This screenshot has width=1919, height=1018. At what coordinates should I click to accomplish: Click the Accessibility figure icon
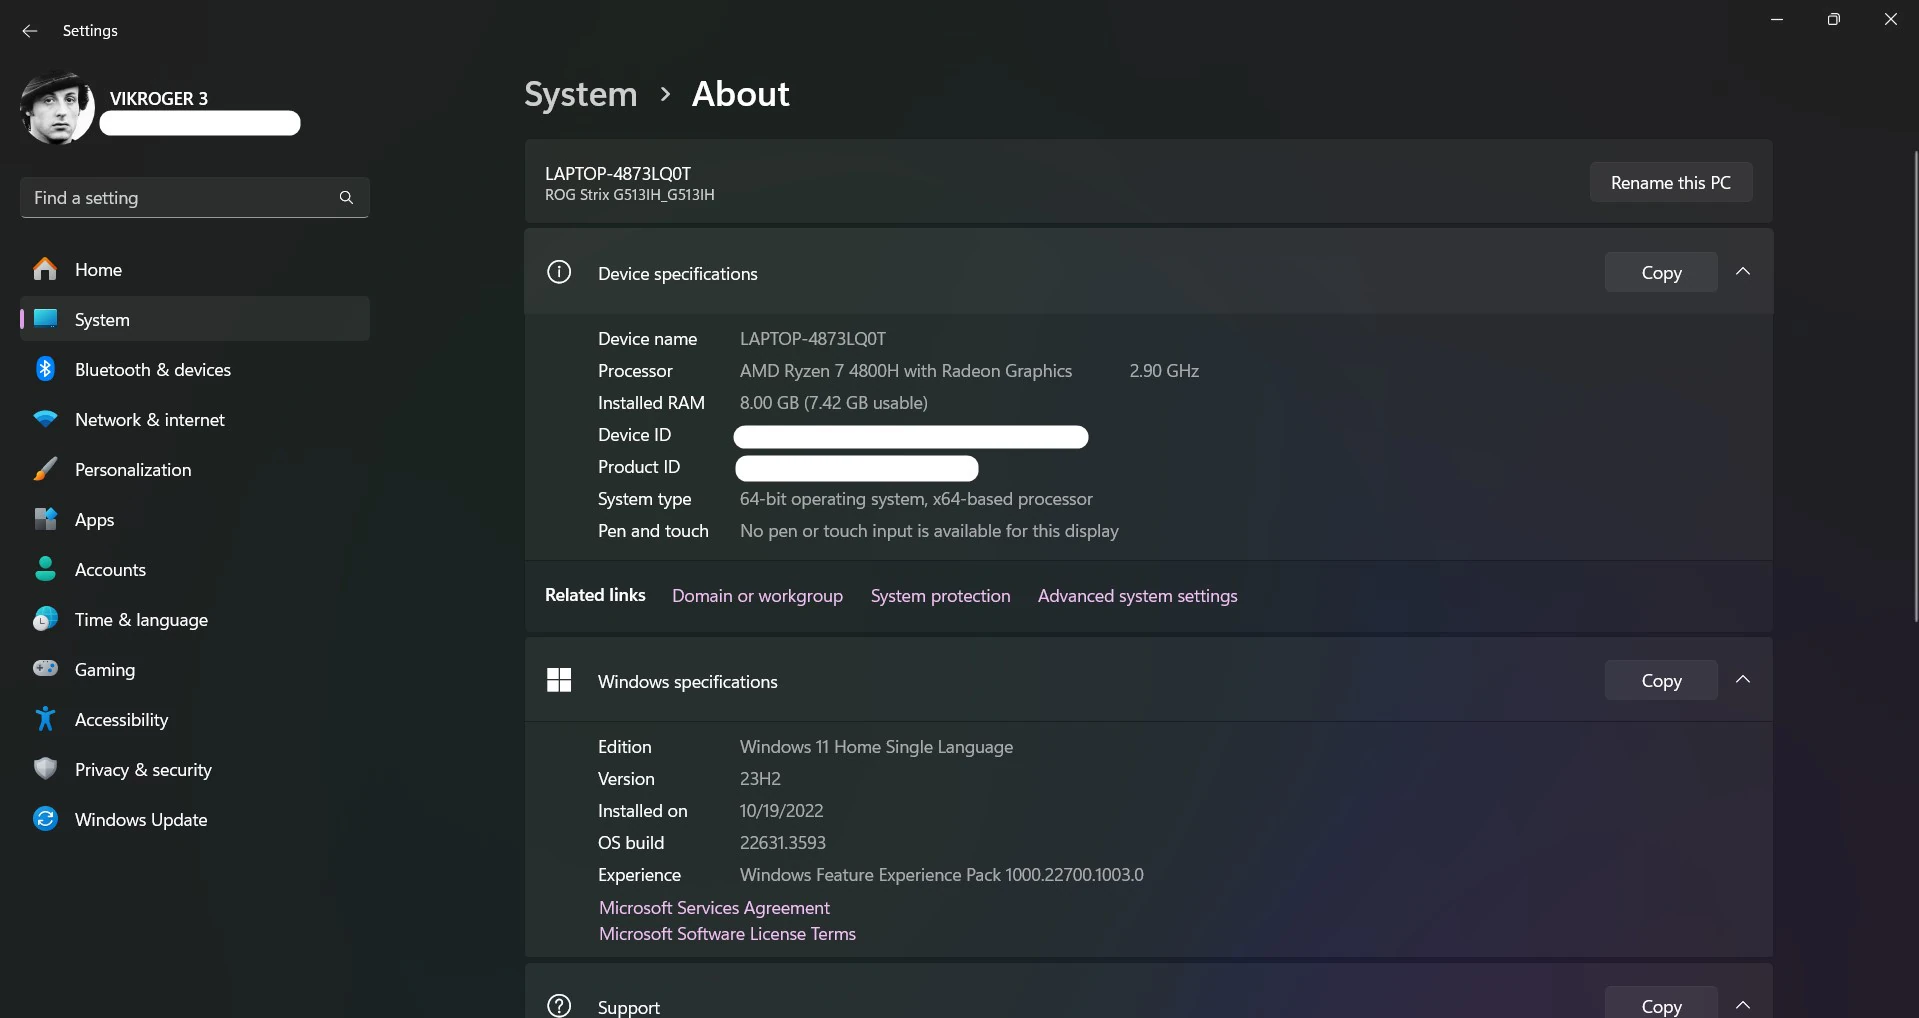pos(45,718)
